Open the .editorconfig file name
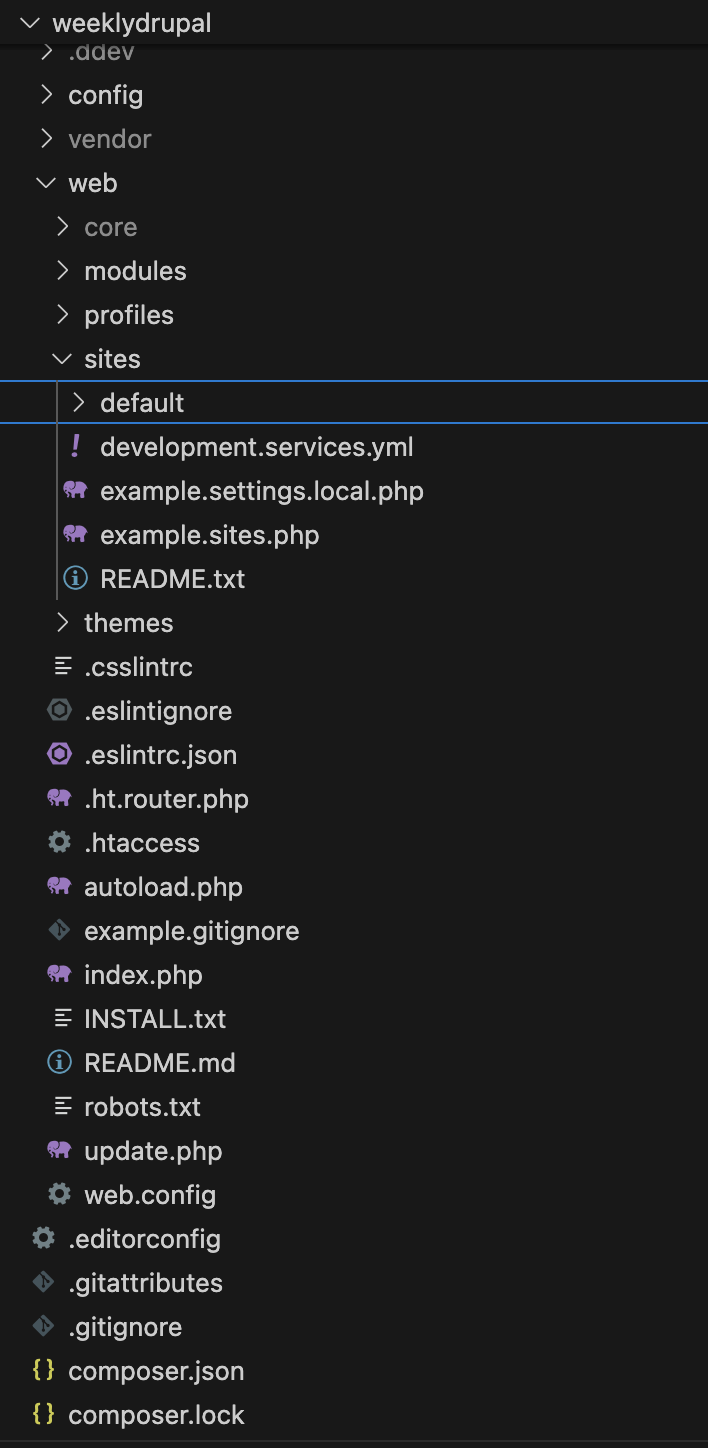Screen dimensions: 708x1448 coord(144,1239)
